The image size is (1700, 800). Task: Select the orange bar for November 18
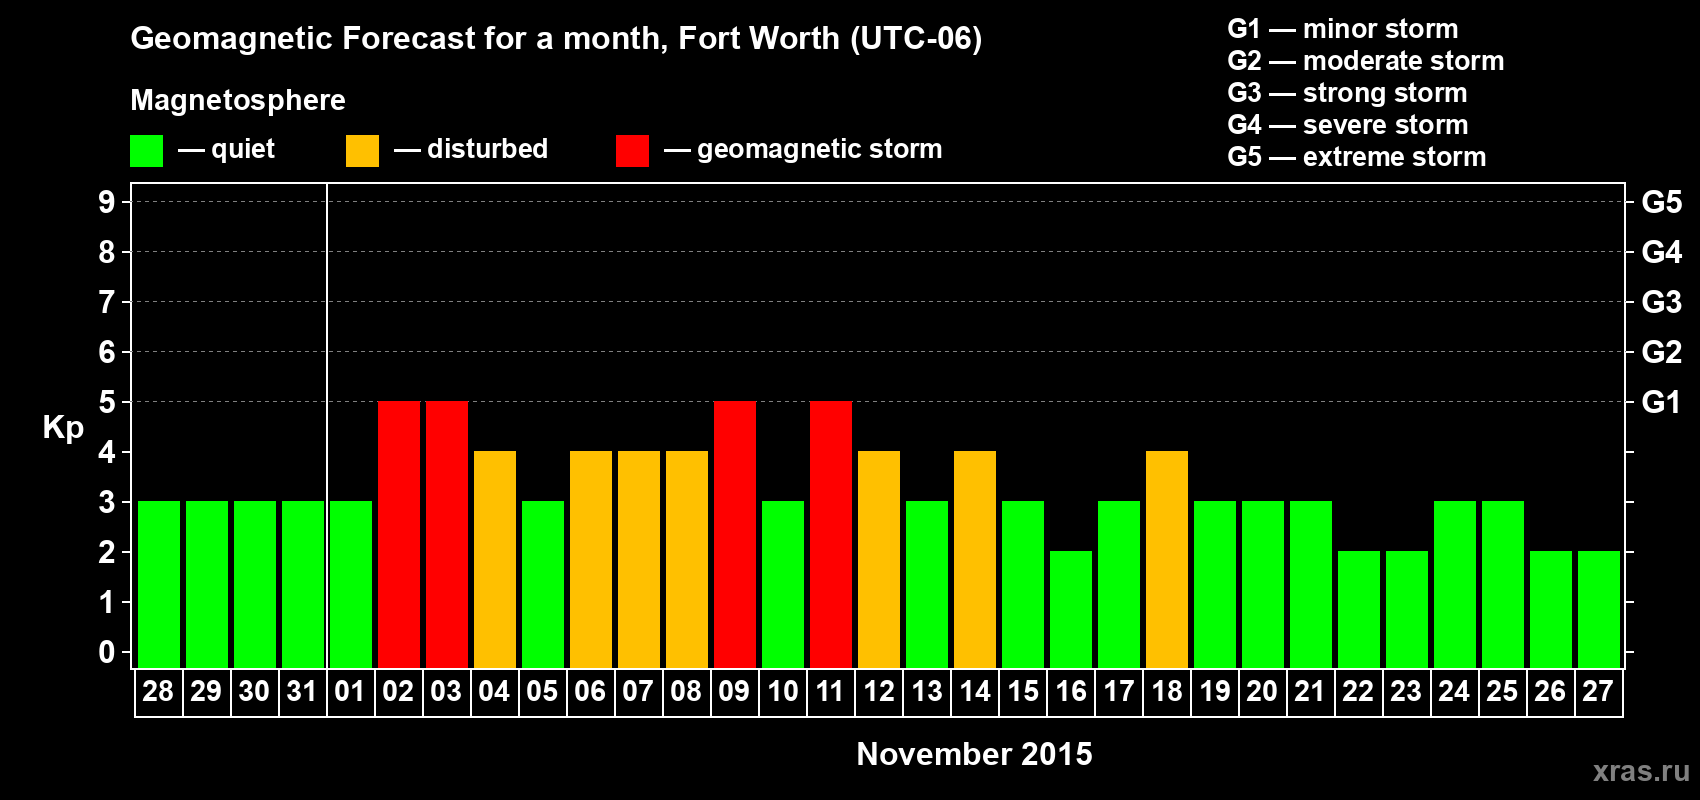coord(1167,560)
